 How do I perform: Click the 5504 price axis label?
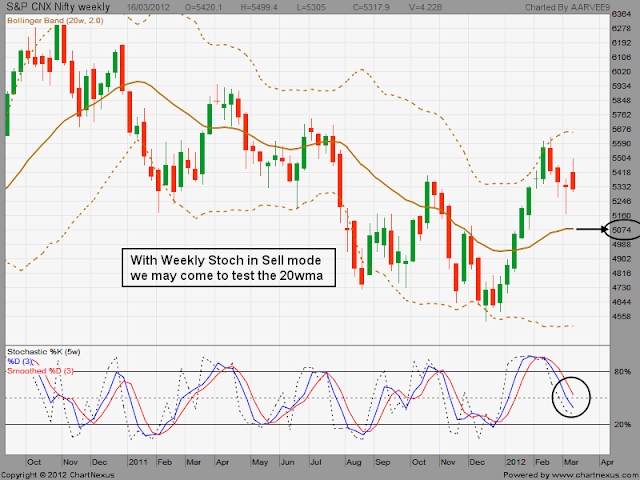point(621,158)
